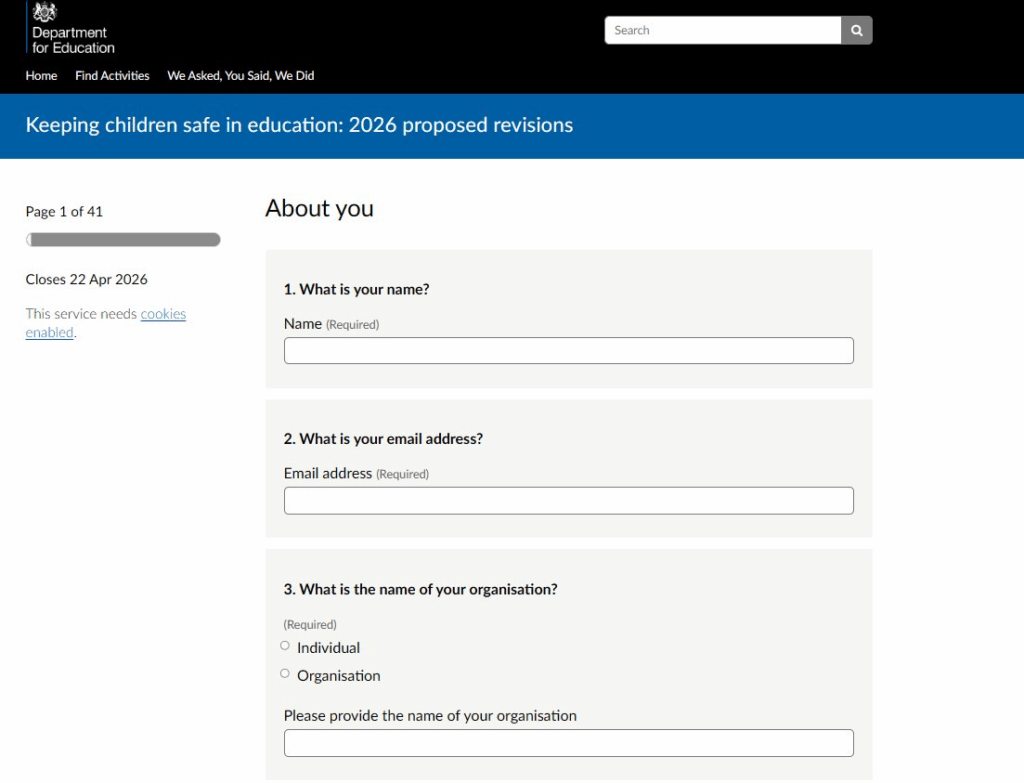Open We Asked, You Said, We Did
1024x783 pixels.
240,76
